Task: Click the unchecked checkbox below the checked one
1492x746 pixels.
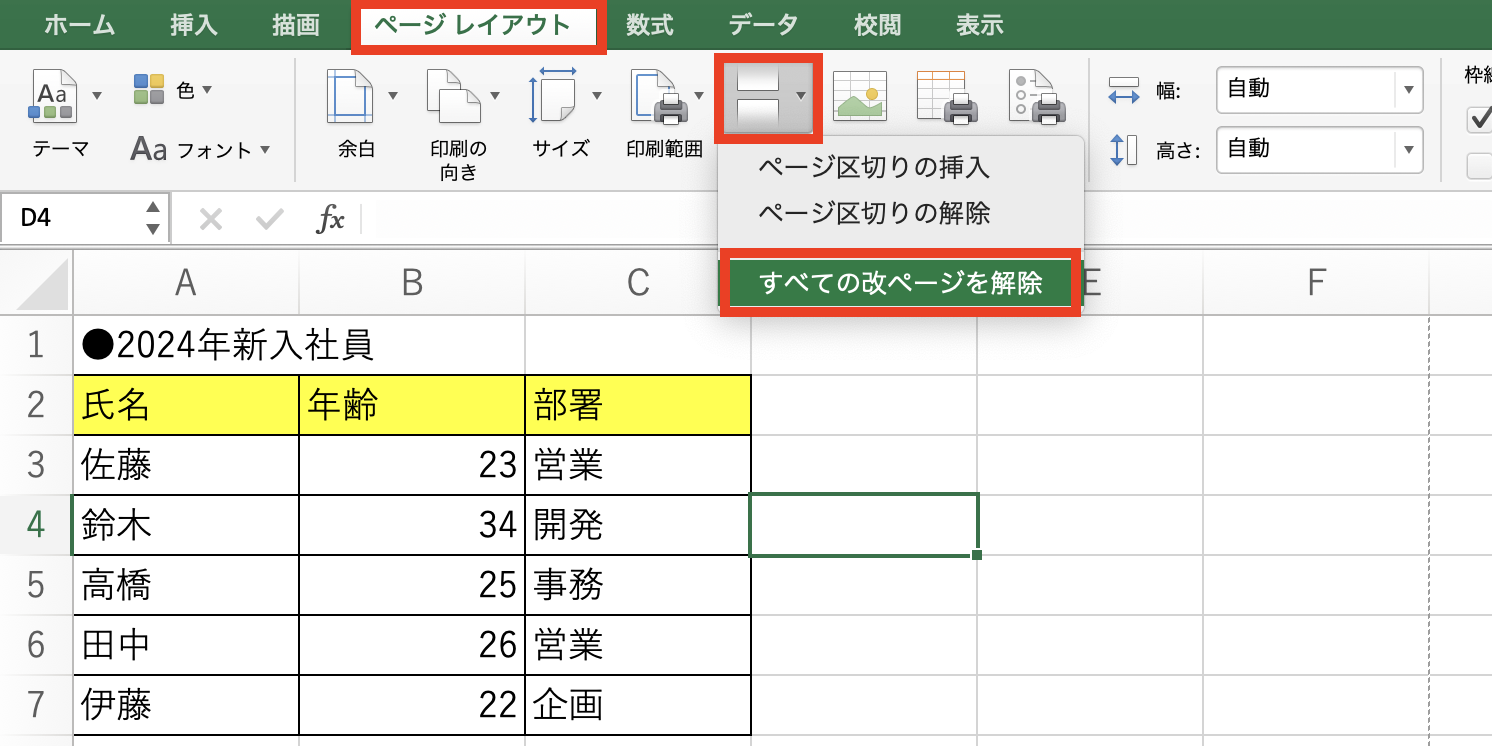Action: (x=1478, y=165)
